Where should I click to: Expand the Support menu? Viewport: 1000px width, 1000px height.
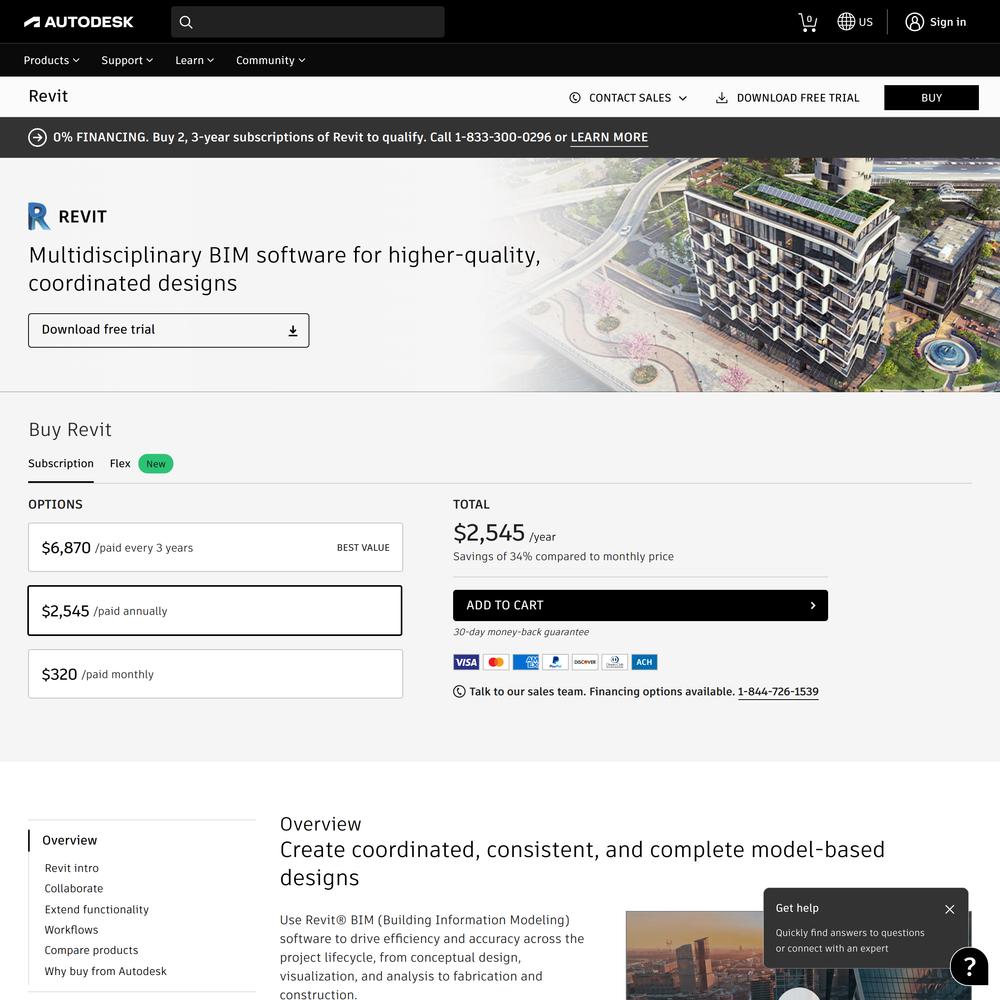pos(127,61)
